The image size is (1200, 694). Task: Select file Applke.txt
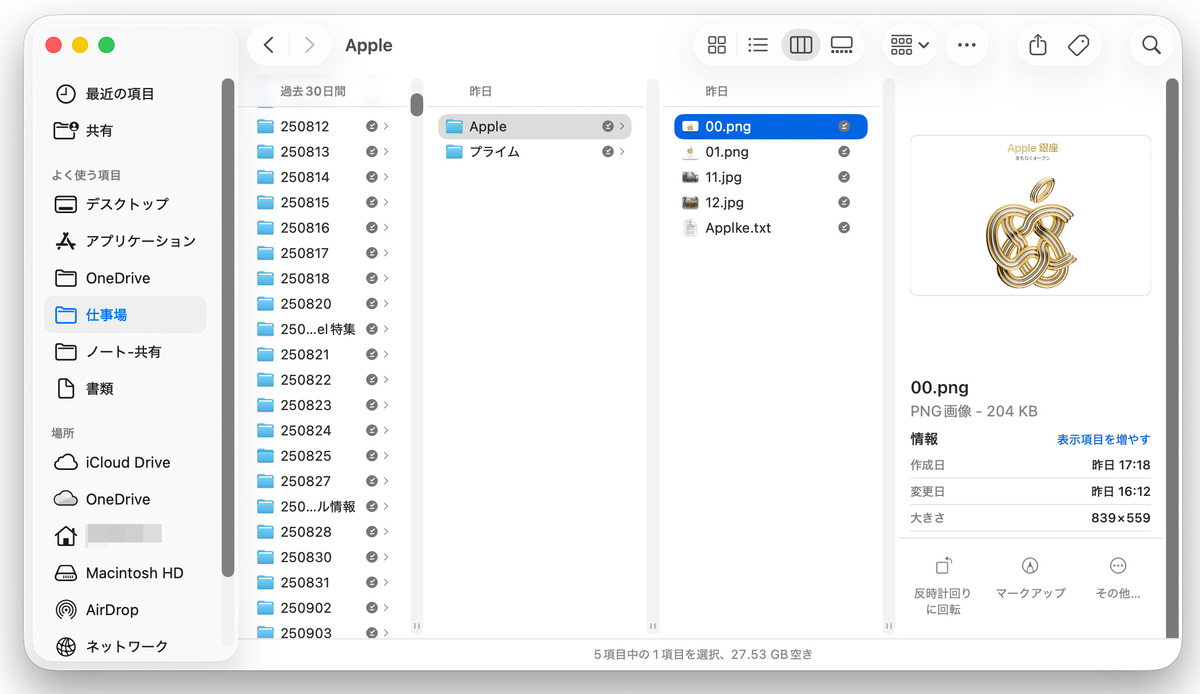pos(771,228)
